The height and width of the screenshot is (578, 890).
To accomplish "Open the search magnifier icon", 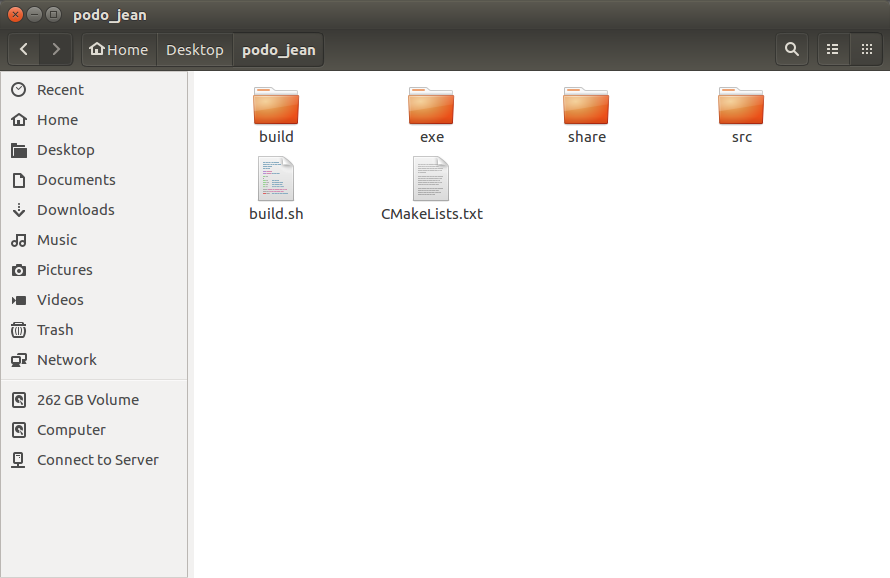I will 792,49.
